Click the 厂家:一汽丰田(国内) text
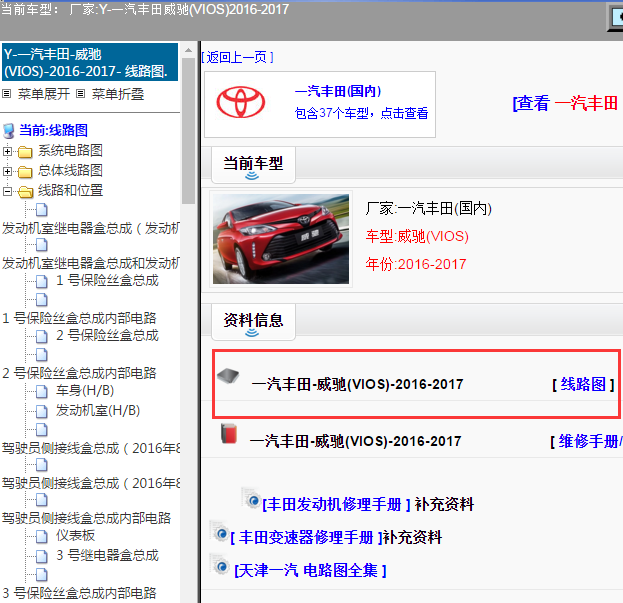The width and height of the screenshot is (623, 603). click(429, 209)
